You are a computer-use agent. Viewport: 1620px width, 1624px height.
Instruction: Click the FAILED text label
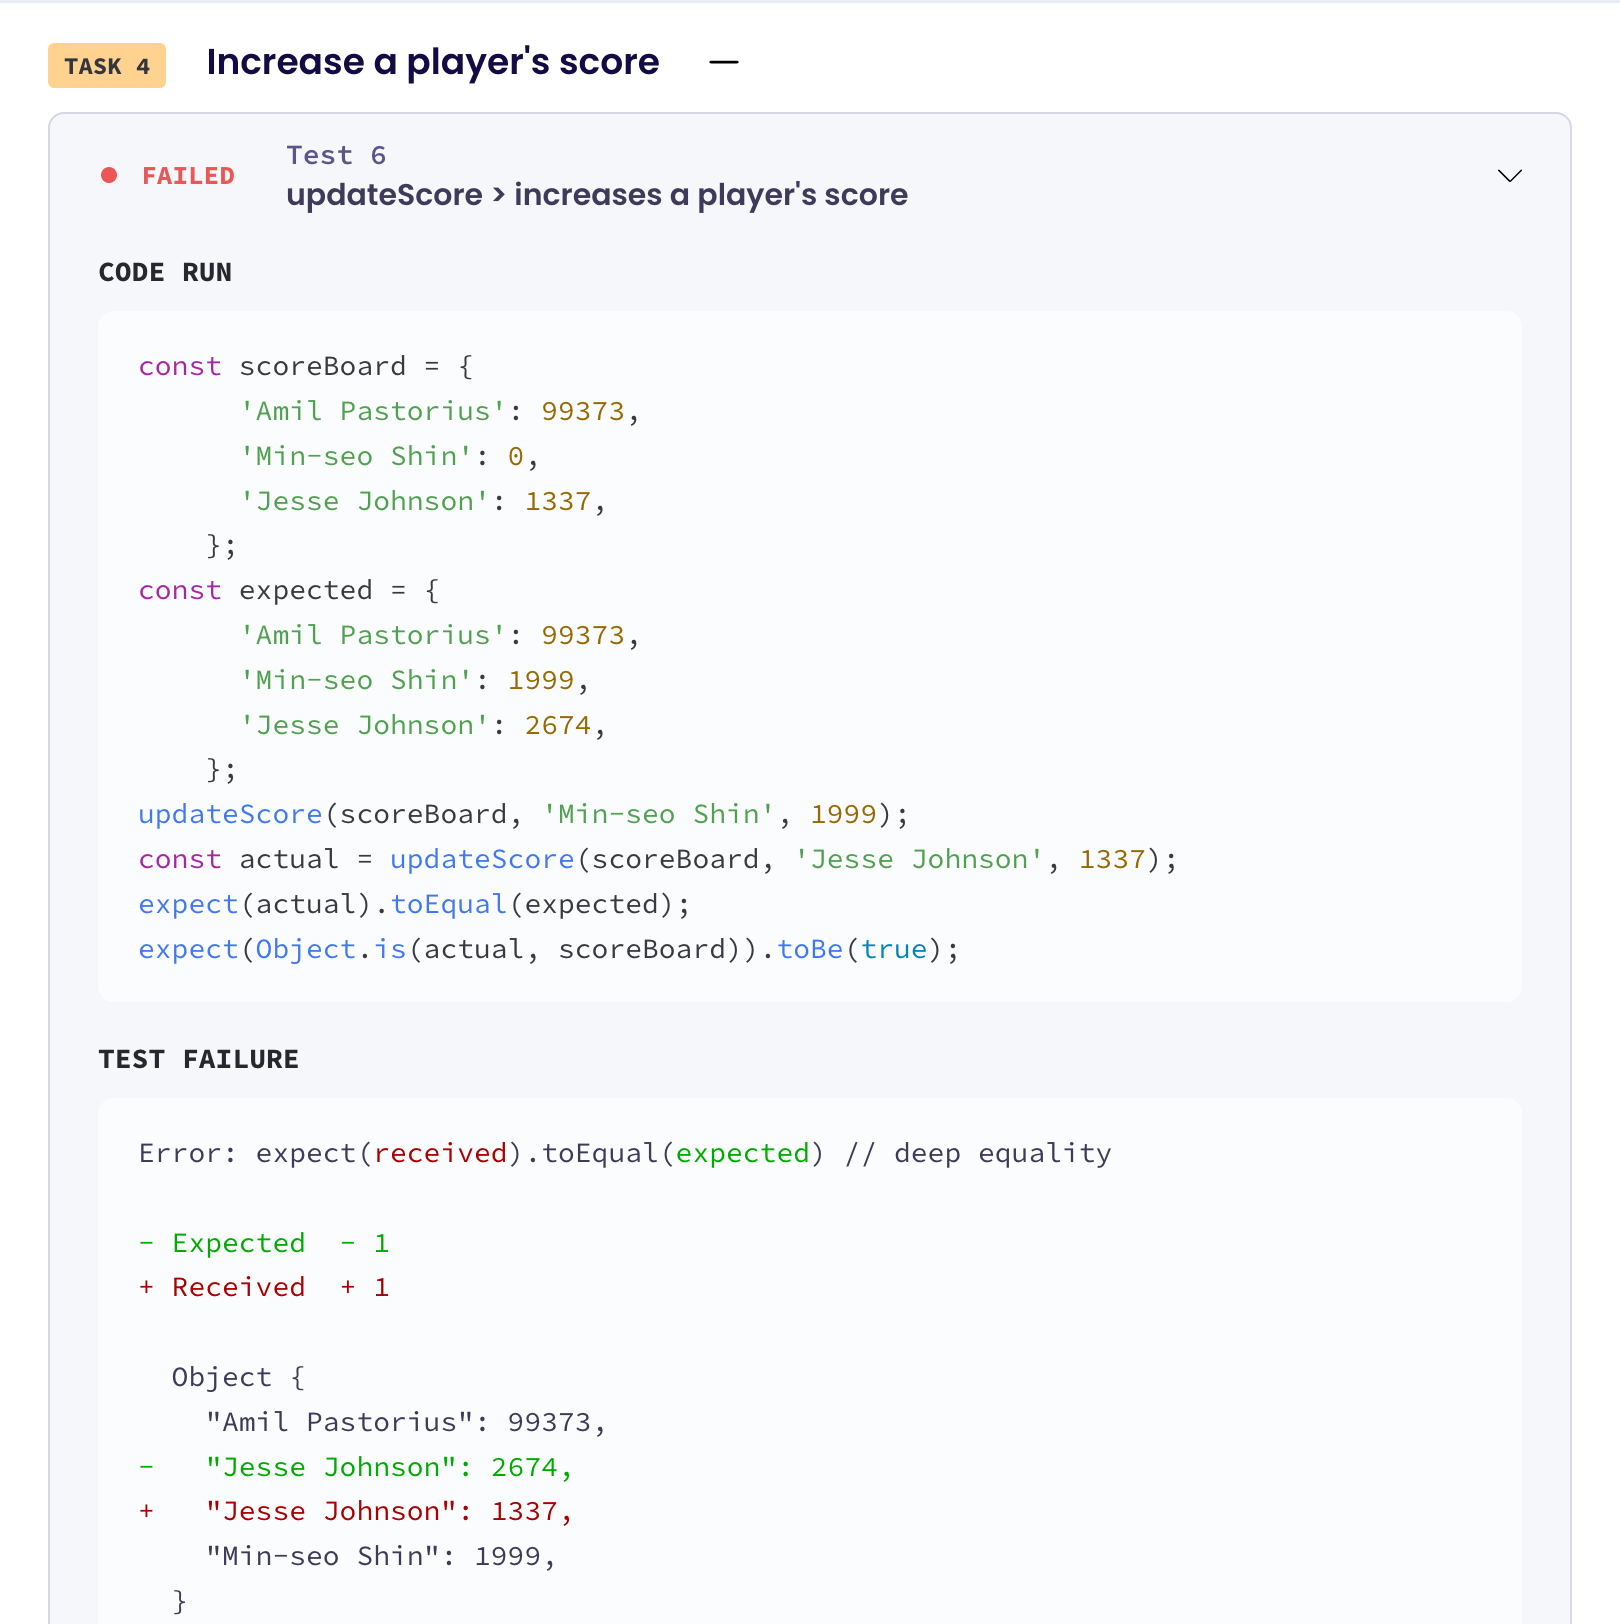[x=188, y=175]
